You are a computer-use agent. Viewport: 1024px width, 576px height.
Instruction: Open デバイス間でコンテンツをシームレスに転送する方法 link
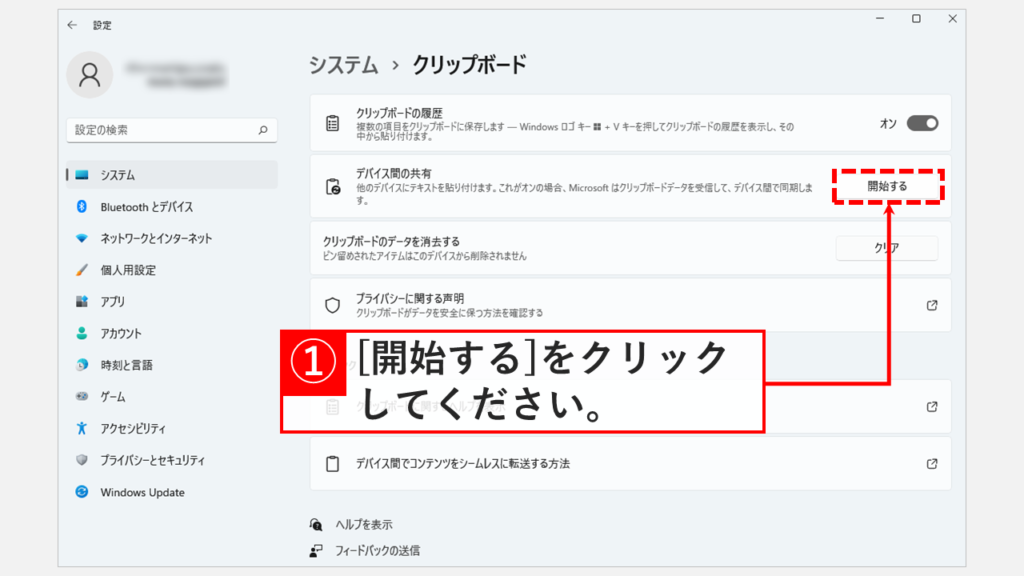(931, 464)
